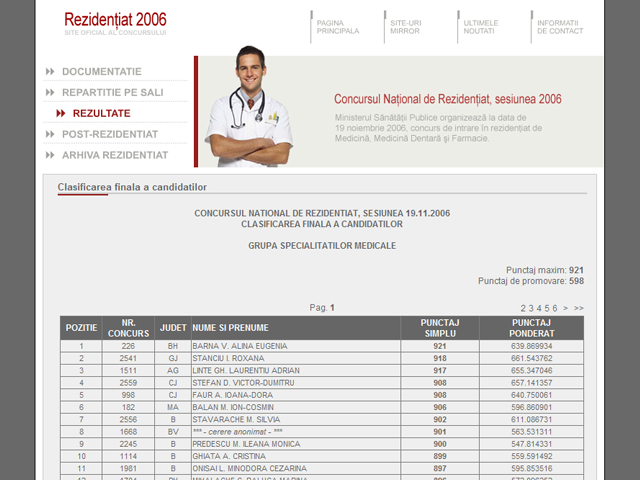The image size is (640, 480).
Task: Jump to results page 6
Action: click(555, 308)
